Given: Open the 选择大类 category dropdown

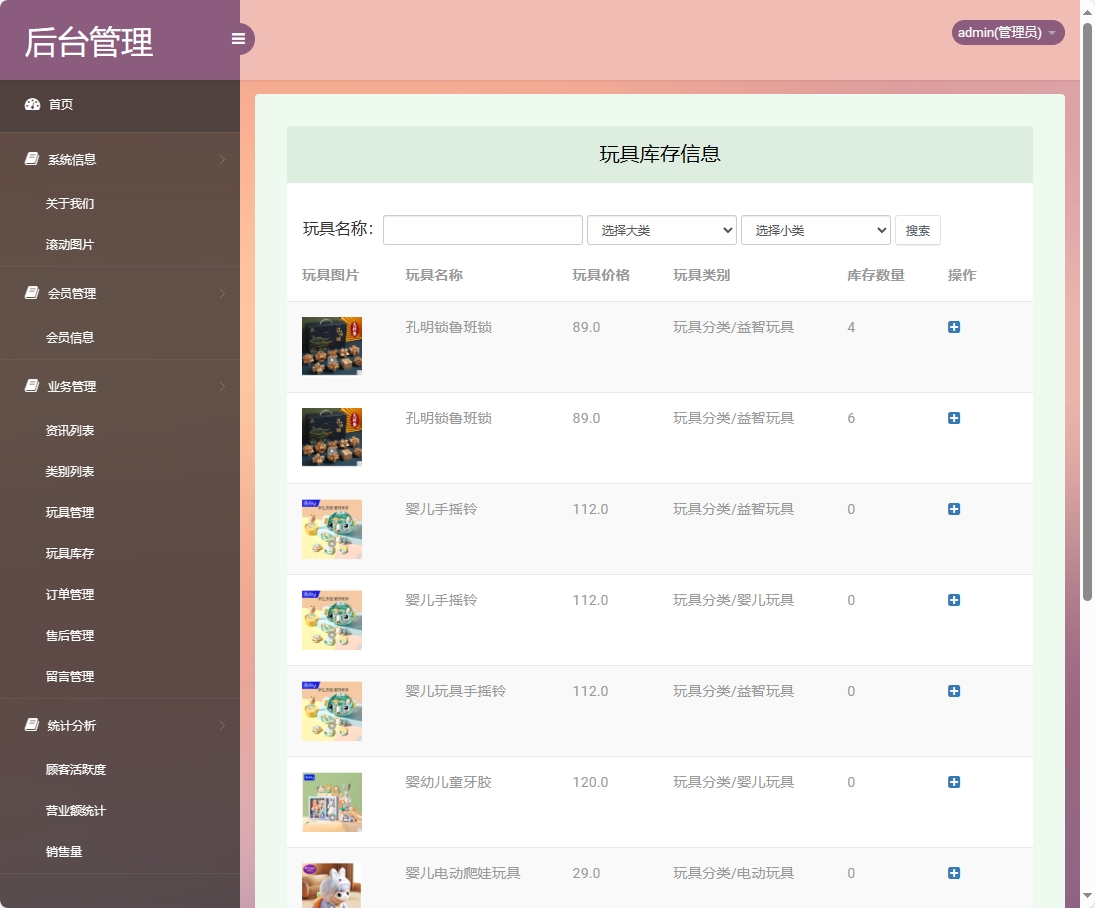Looking at the screenshot, I should 661,229.
